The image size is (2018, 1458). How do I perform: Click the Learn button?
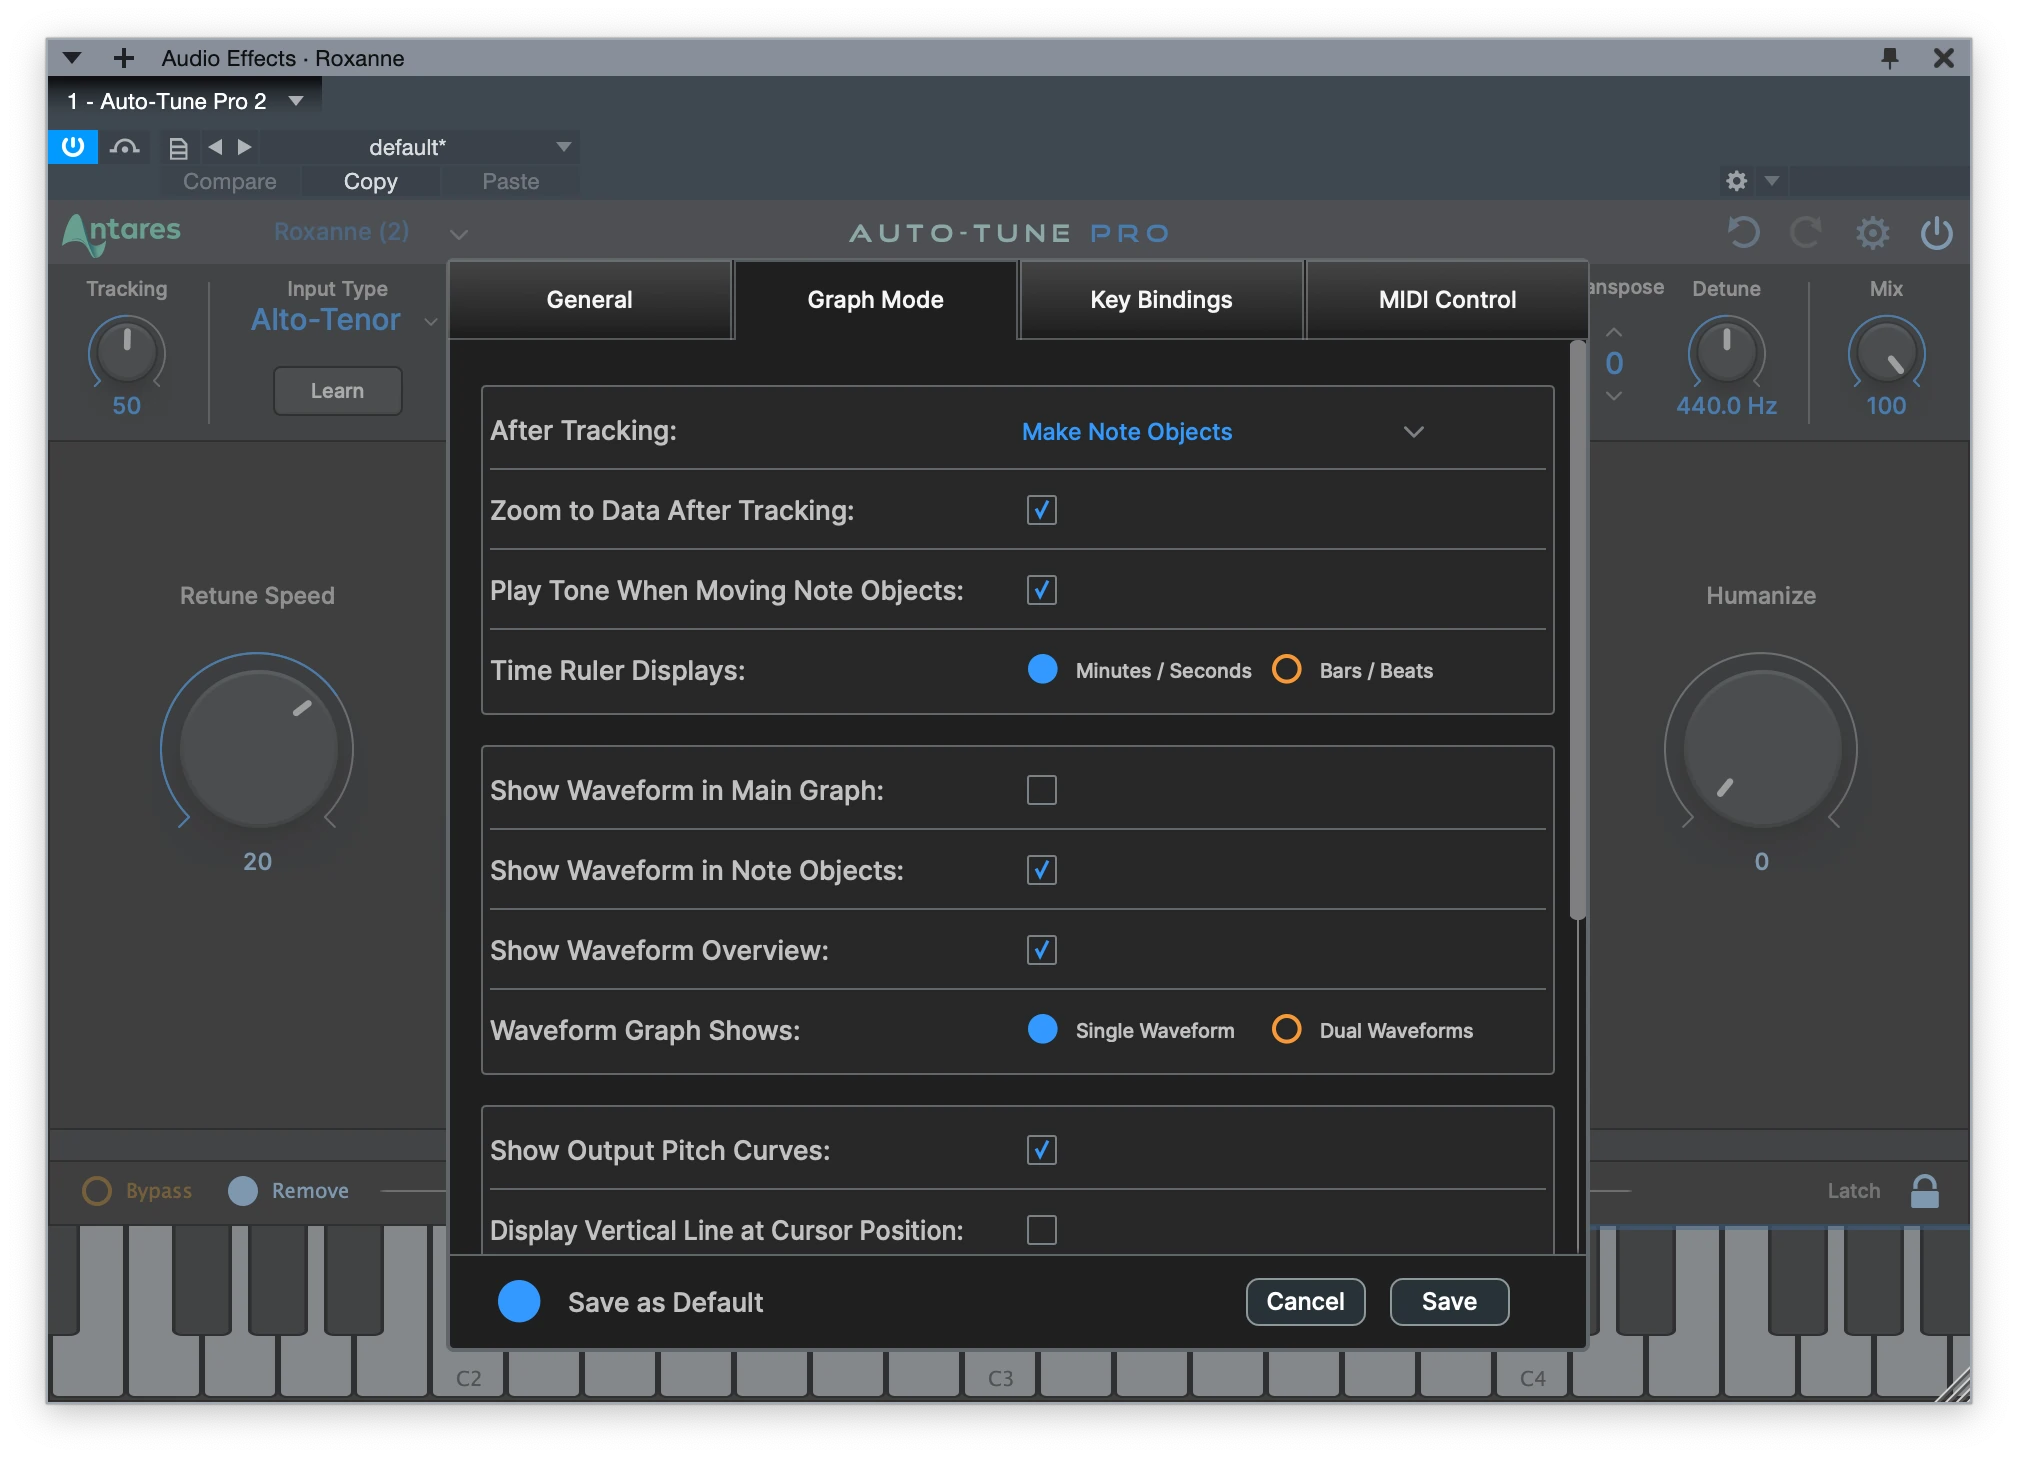coord(338,391)
